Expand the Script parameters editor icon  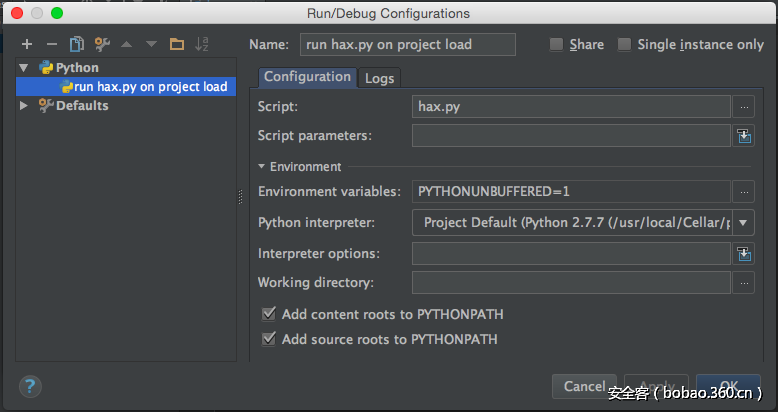(743, 136)
